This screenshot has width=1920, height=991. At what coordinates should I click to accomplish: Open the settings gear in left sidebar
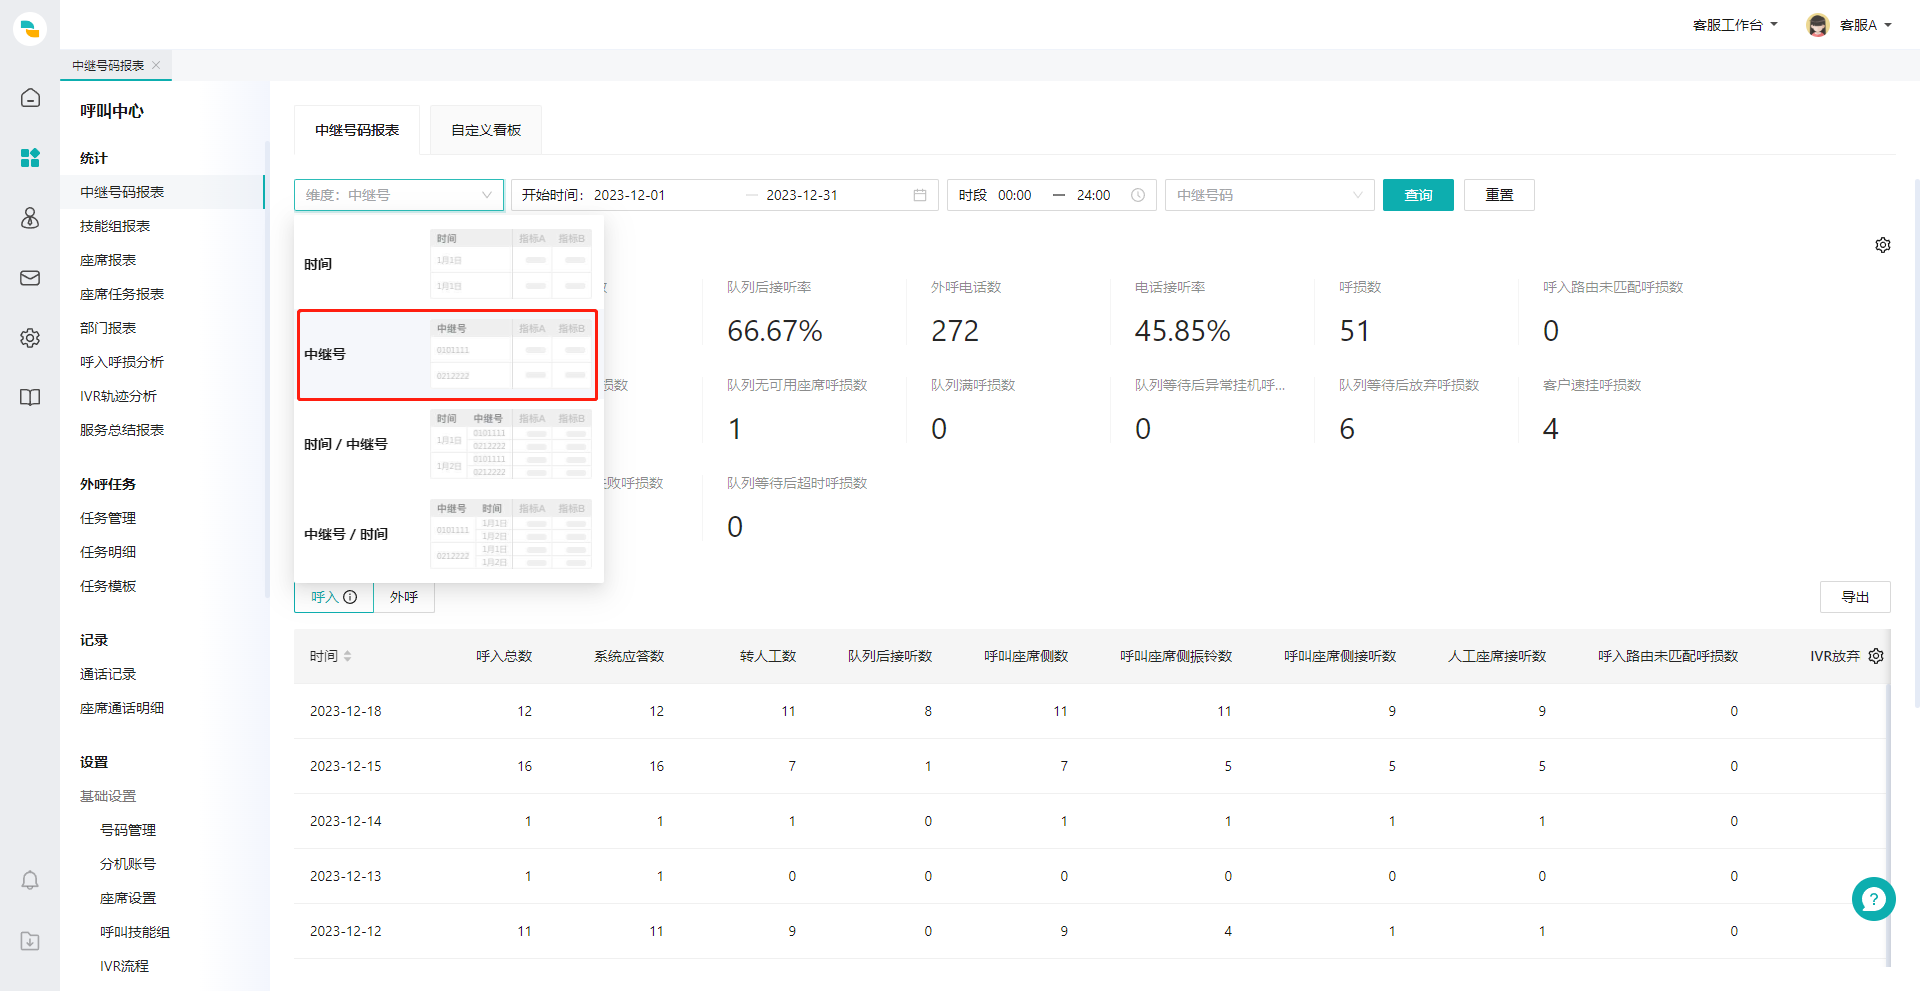pyautogui.click(x=30, y=338)
